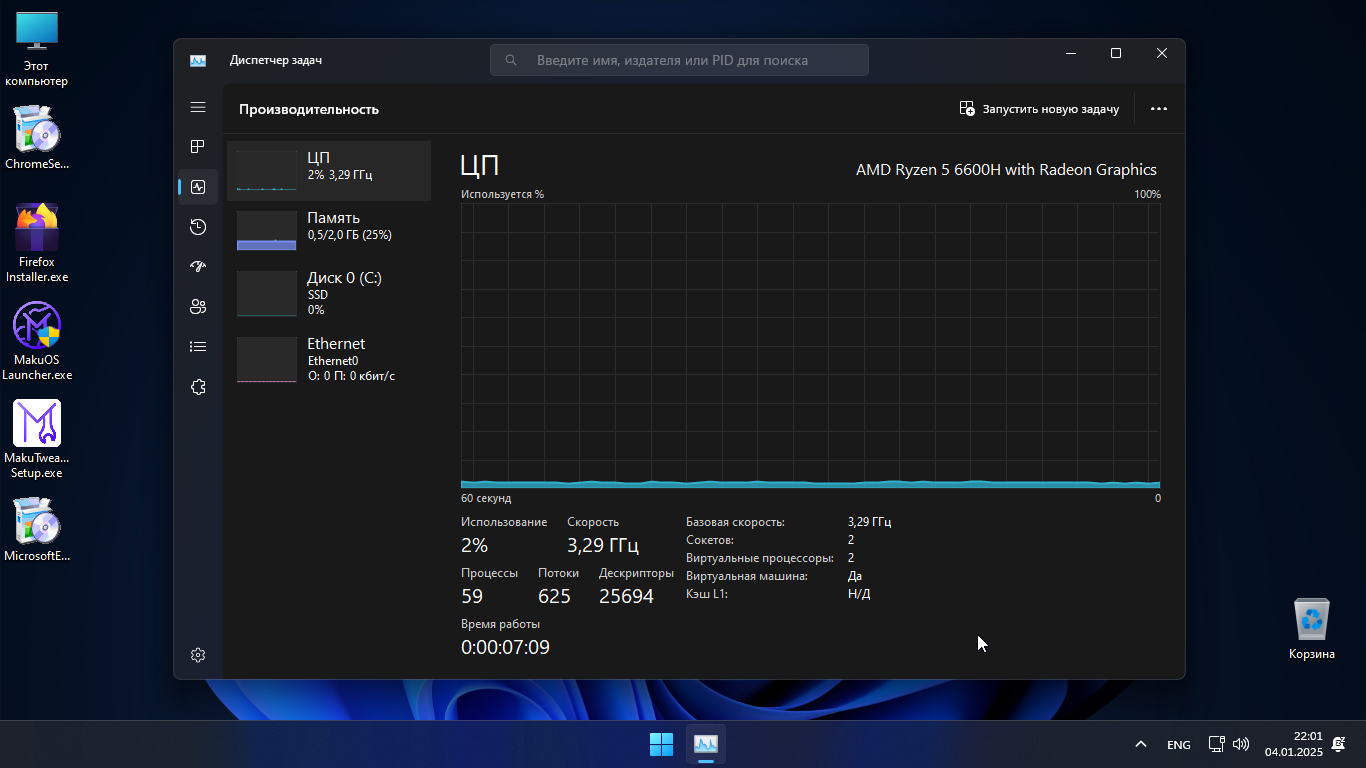Click the ЦП mini usage graph thumbnail
Viewport: 1366px width, 768px height.
(x=267, y=171)
